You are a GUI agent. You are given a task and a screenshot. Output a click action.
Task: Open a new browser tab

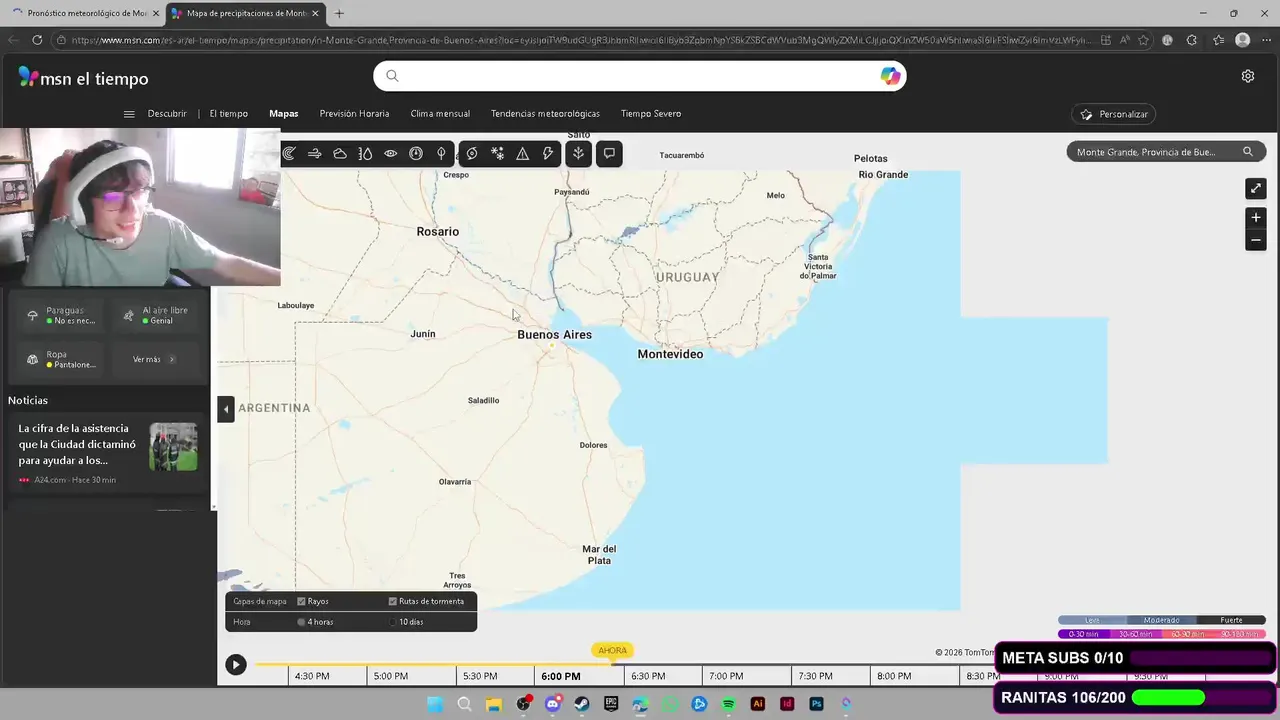point(339,13)
